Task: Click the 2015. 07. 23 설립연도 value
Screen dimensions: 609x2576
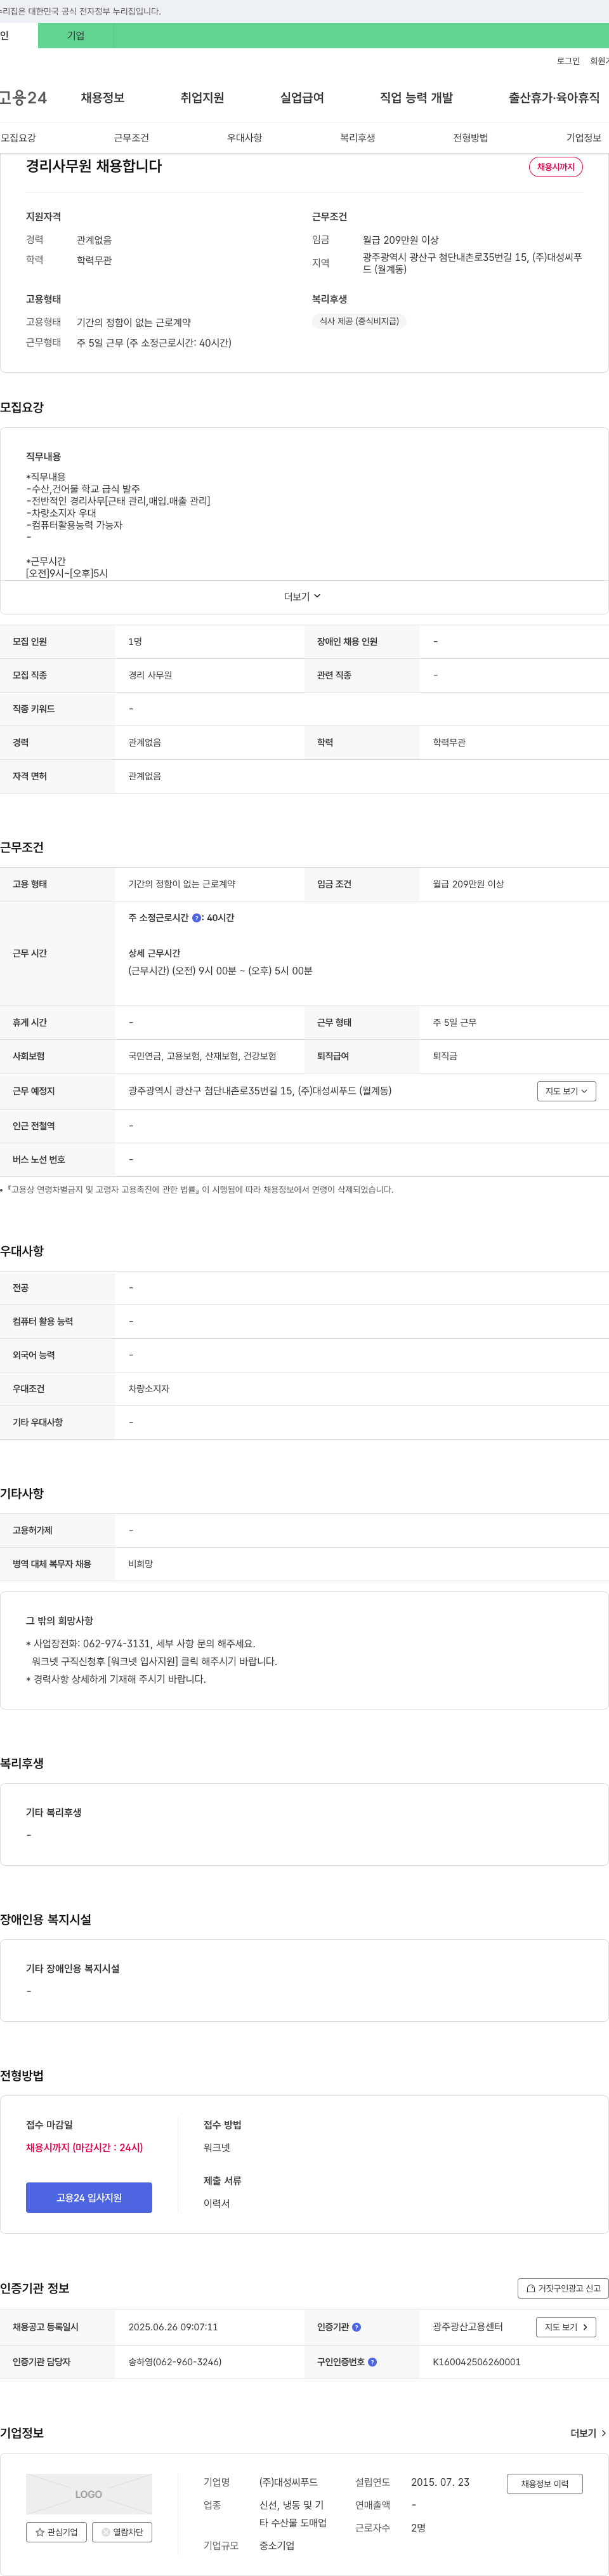Action: pyautogui.click(x=440, y=2482)
